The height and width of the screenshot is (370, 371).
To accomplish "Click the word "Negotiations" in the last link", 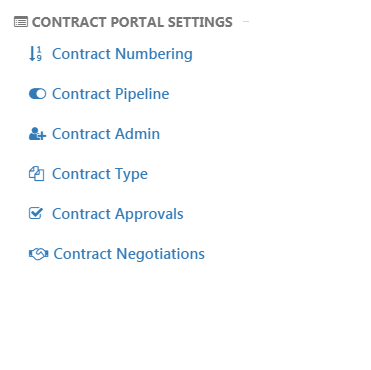I will coord(161,254).
